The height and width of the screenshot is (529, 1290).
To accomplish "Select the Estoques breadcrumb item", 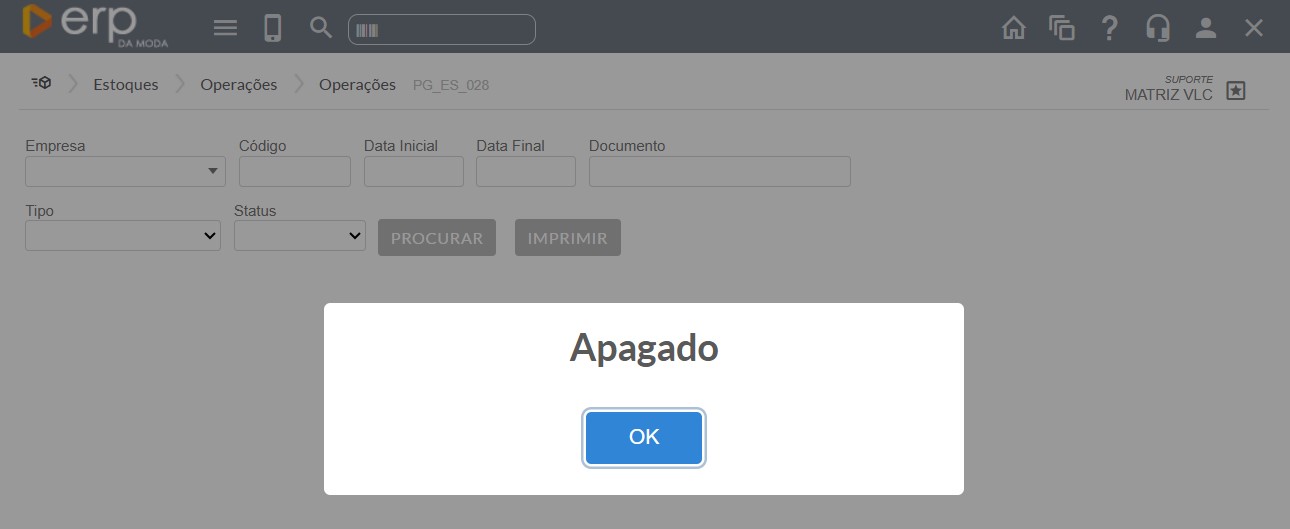I will pyautogui.click(x=126, y=85).
